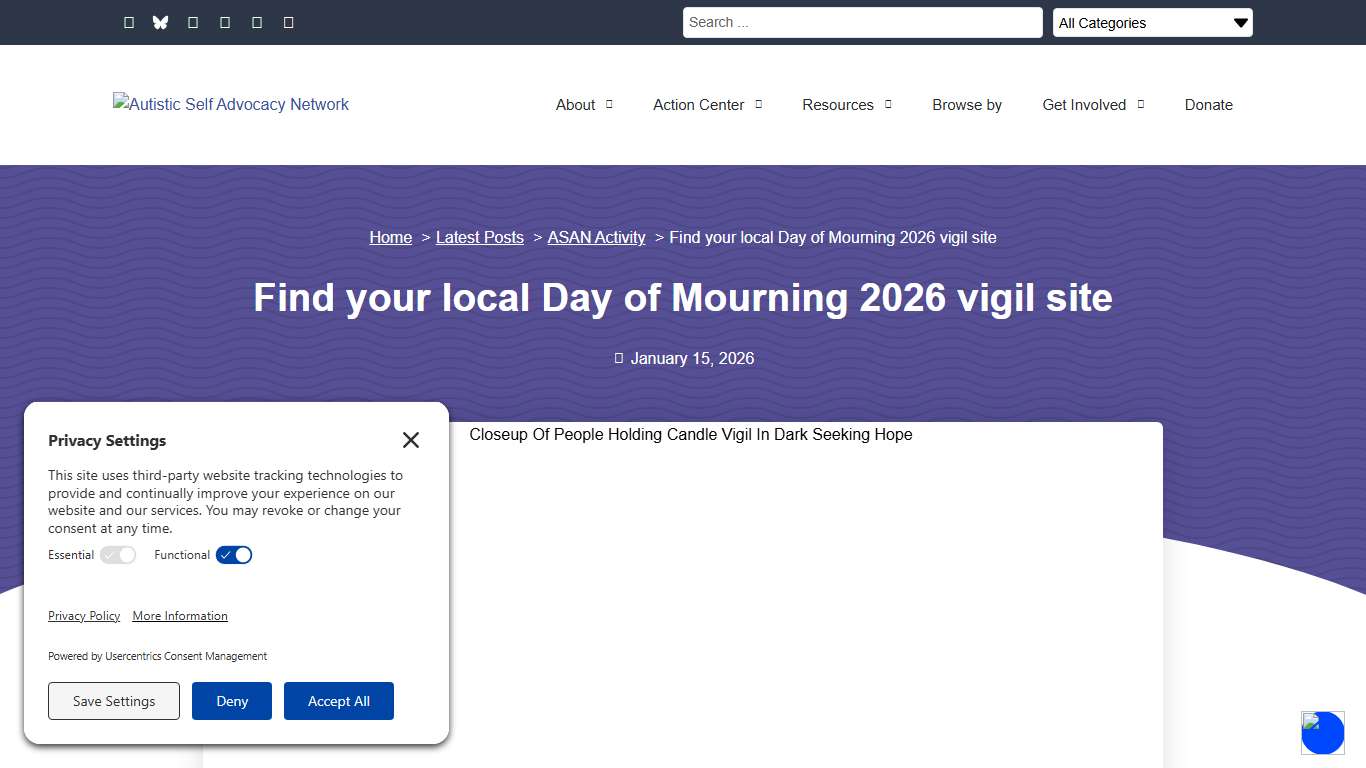The height and width of the screenshot is (768, 1366).
Task: Click the last social icon in top bar
Action: pyautogui.click(x=288, y=22)
